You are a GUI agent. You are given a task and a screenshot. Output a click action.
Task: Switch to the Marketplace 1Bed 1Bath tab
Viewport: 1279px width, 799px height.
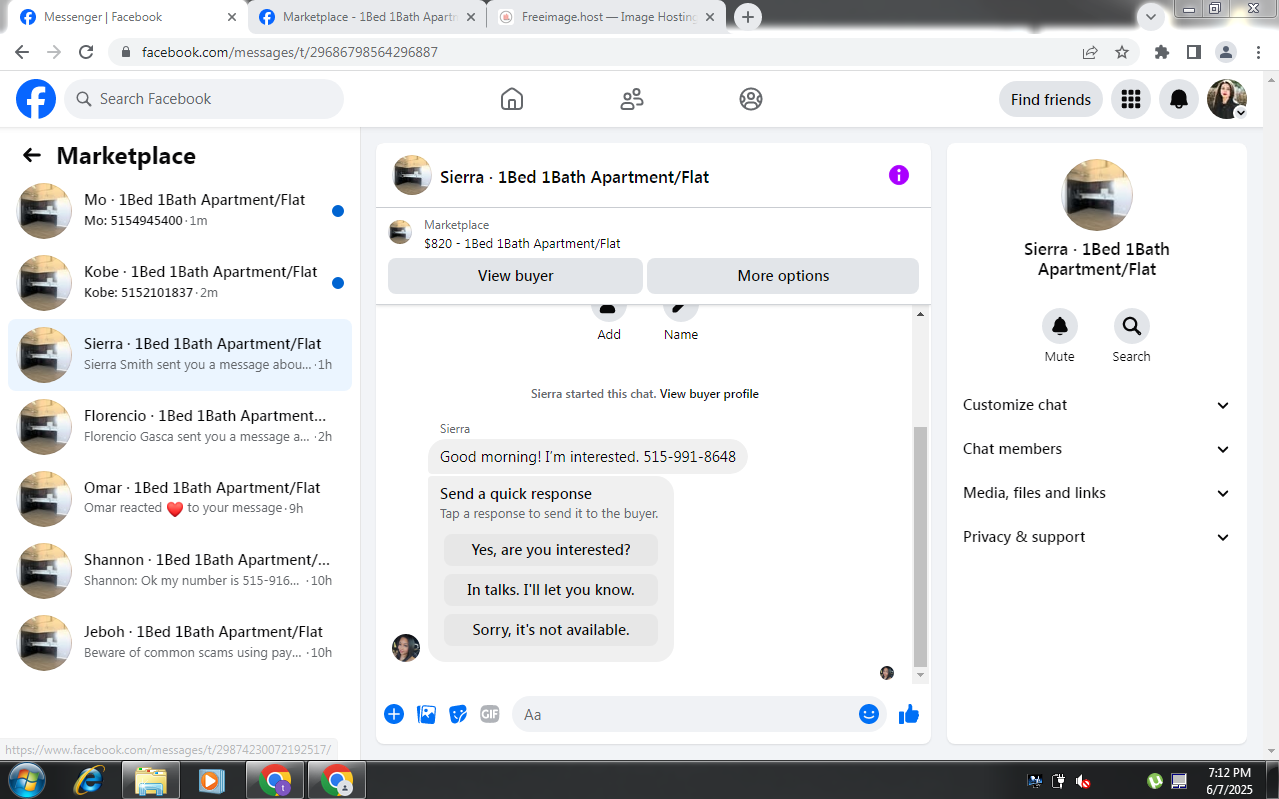367,17
